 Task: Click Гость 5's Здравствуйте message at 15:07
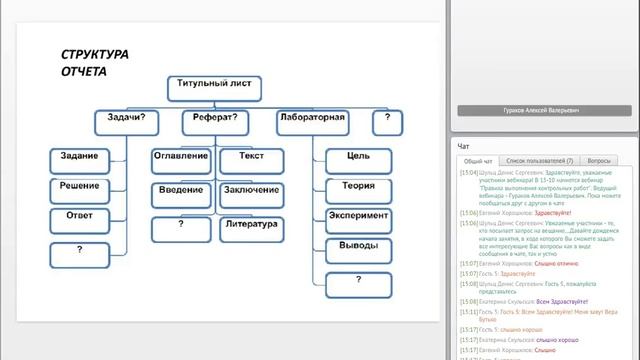(x=498, y=274)
